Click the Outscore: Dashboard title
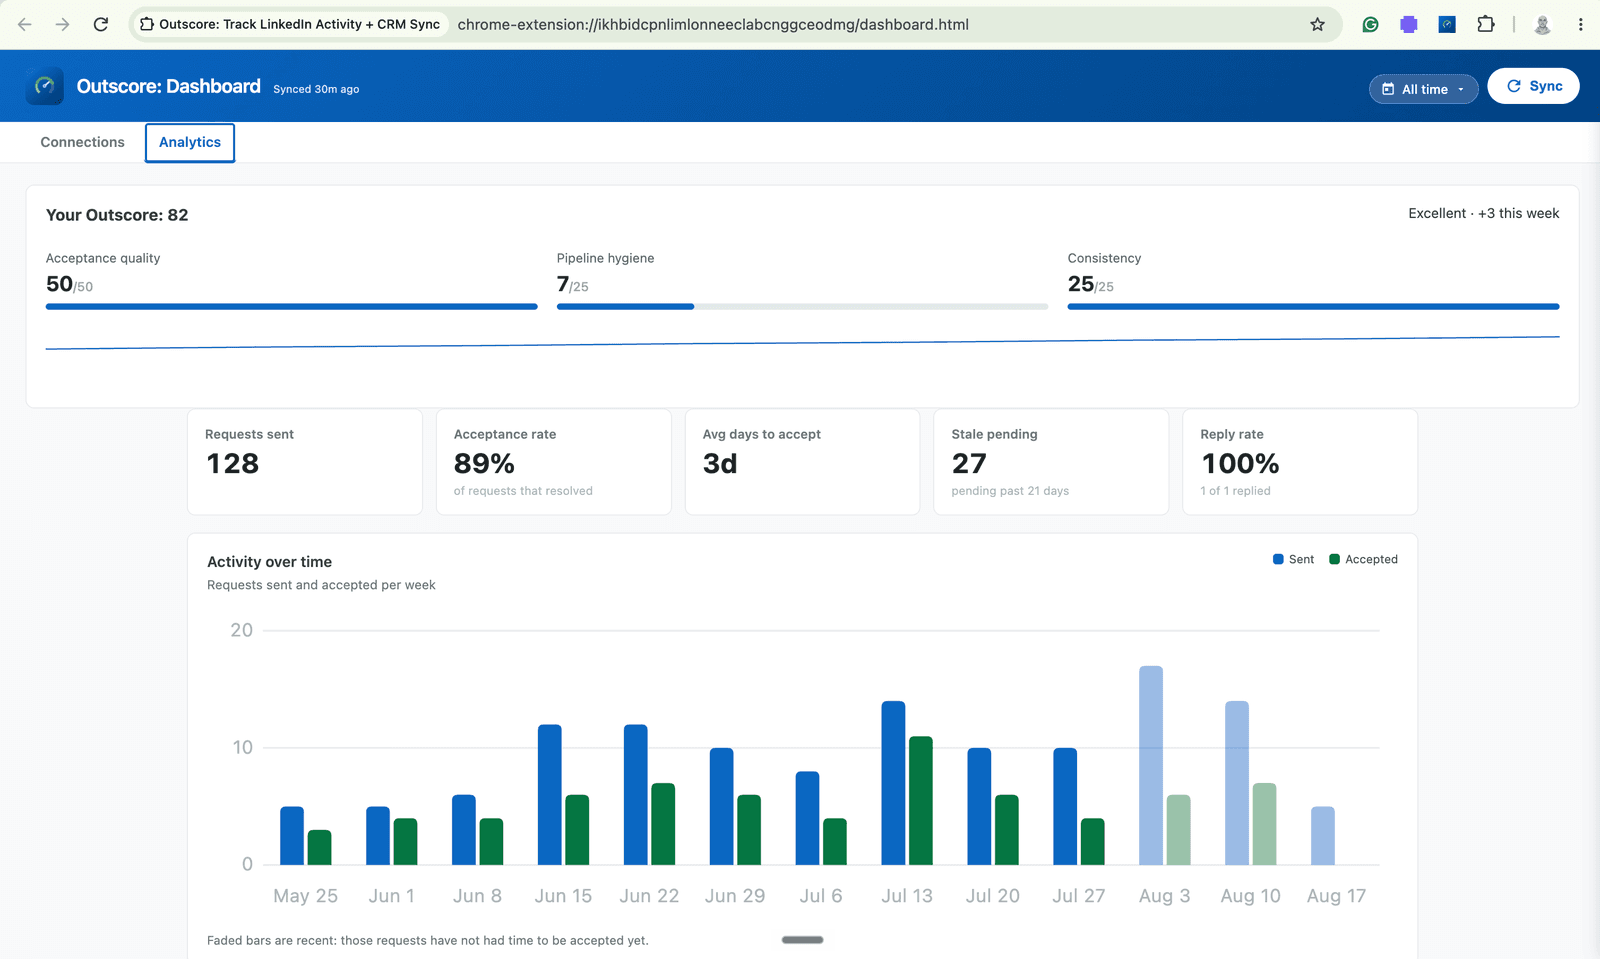The width and height of the screenshot is (1600, 959). coord(168,86)
